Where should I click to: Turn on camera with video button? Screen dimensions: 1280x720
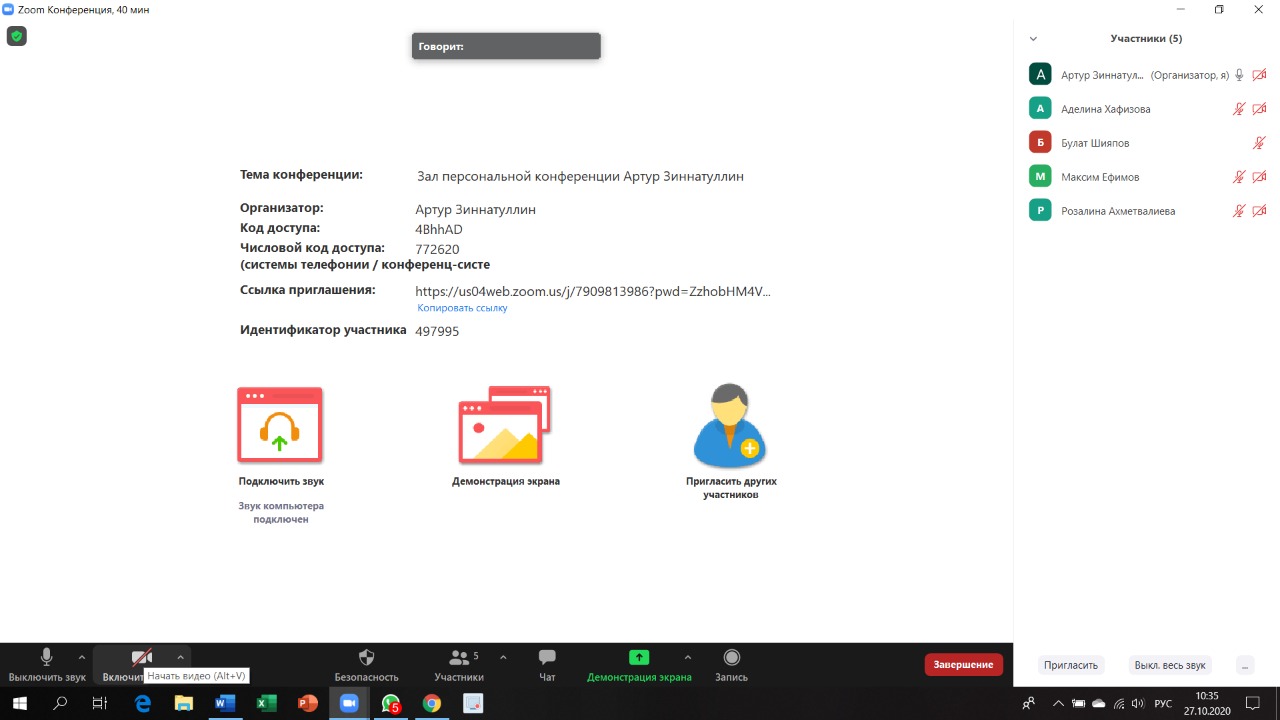(141, 658)
